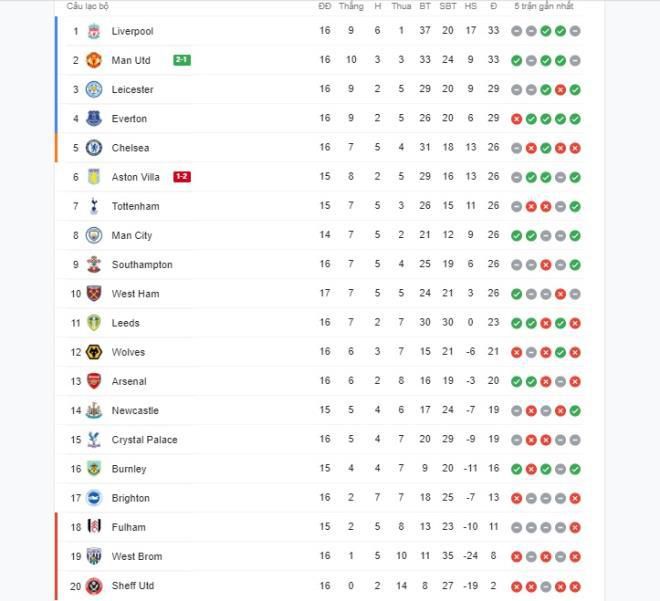The image size is (660, 601).
Task: Click the Câu lạc bộ column header
Action: click(88, 6)
